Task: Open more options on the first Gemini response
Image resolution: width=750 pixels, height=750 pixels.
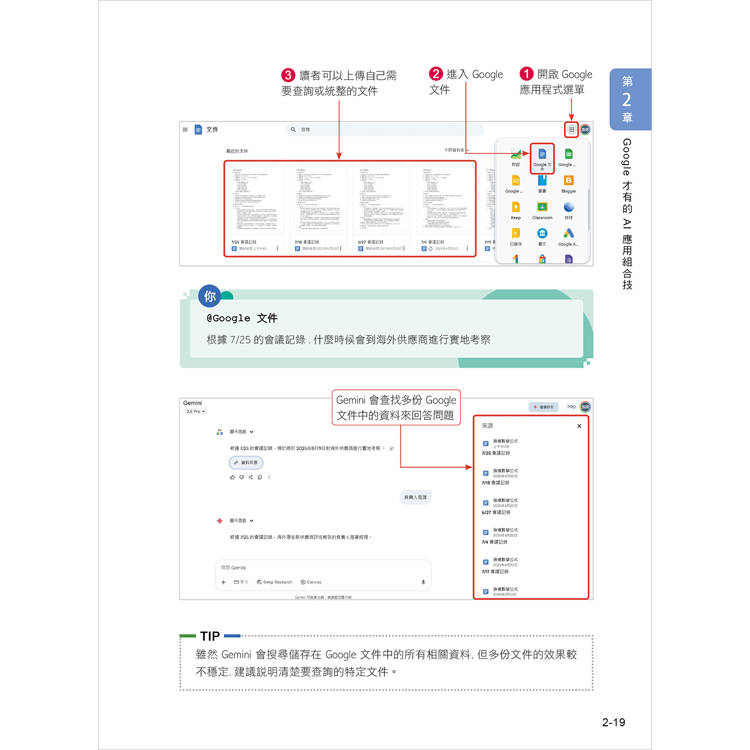Action: tap(269, 477)
